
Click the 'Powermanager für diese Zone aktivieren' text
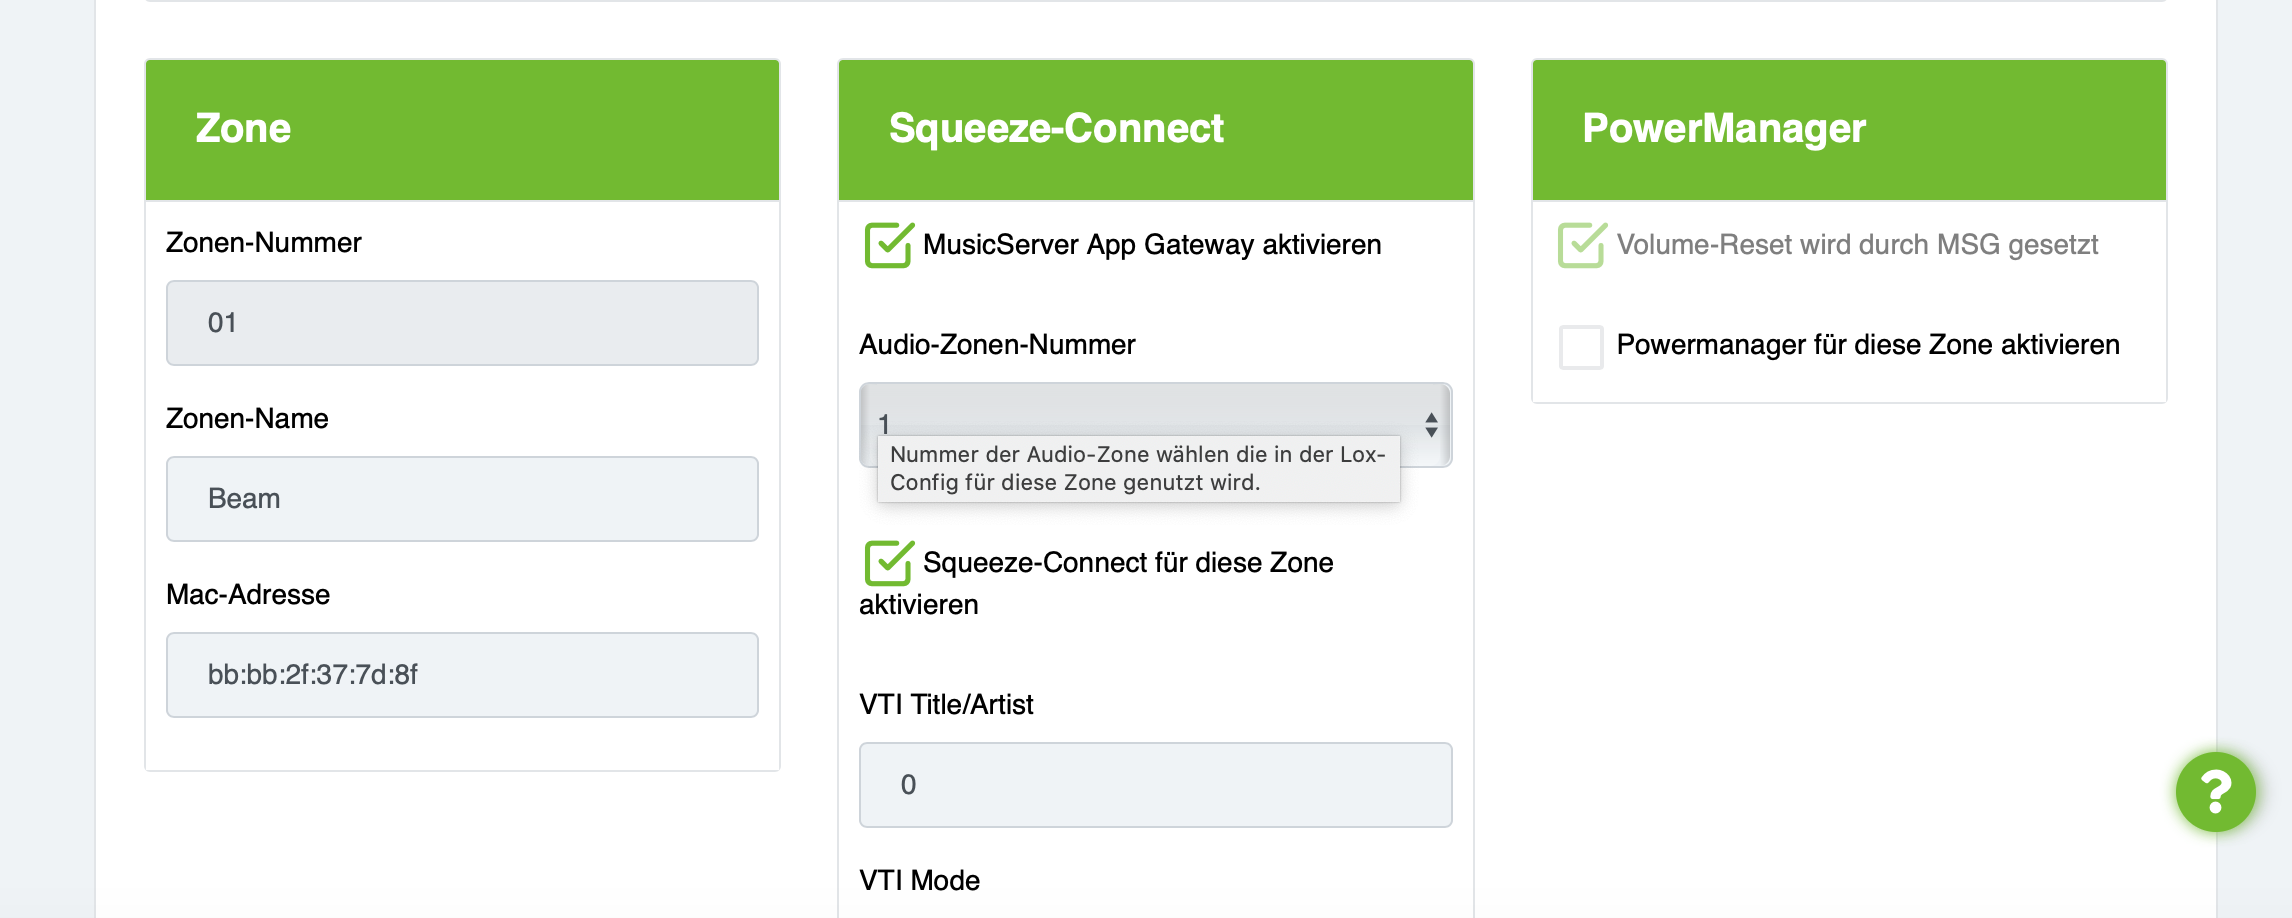click(1867, 345)
